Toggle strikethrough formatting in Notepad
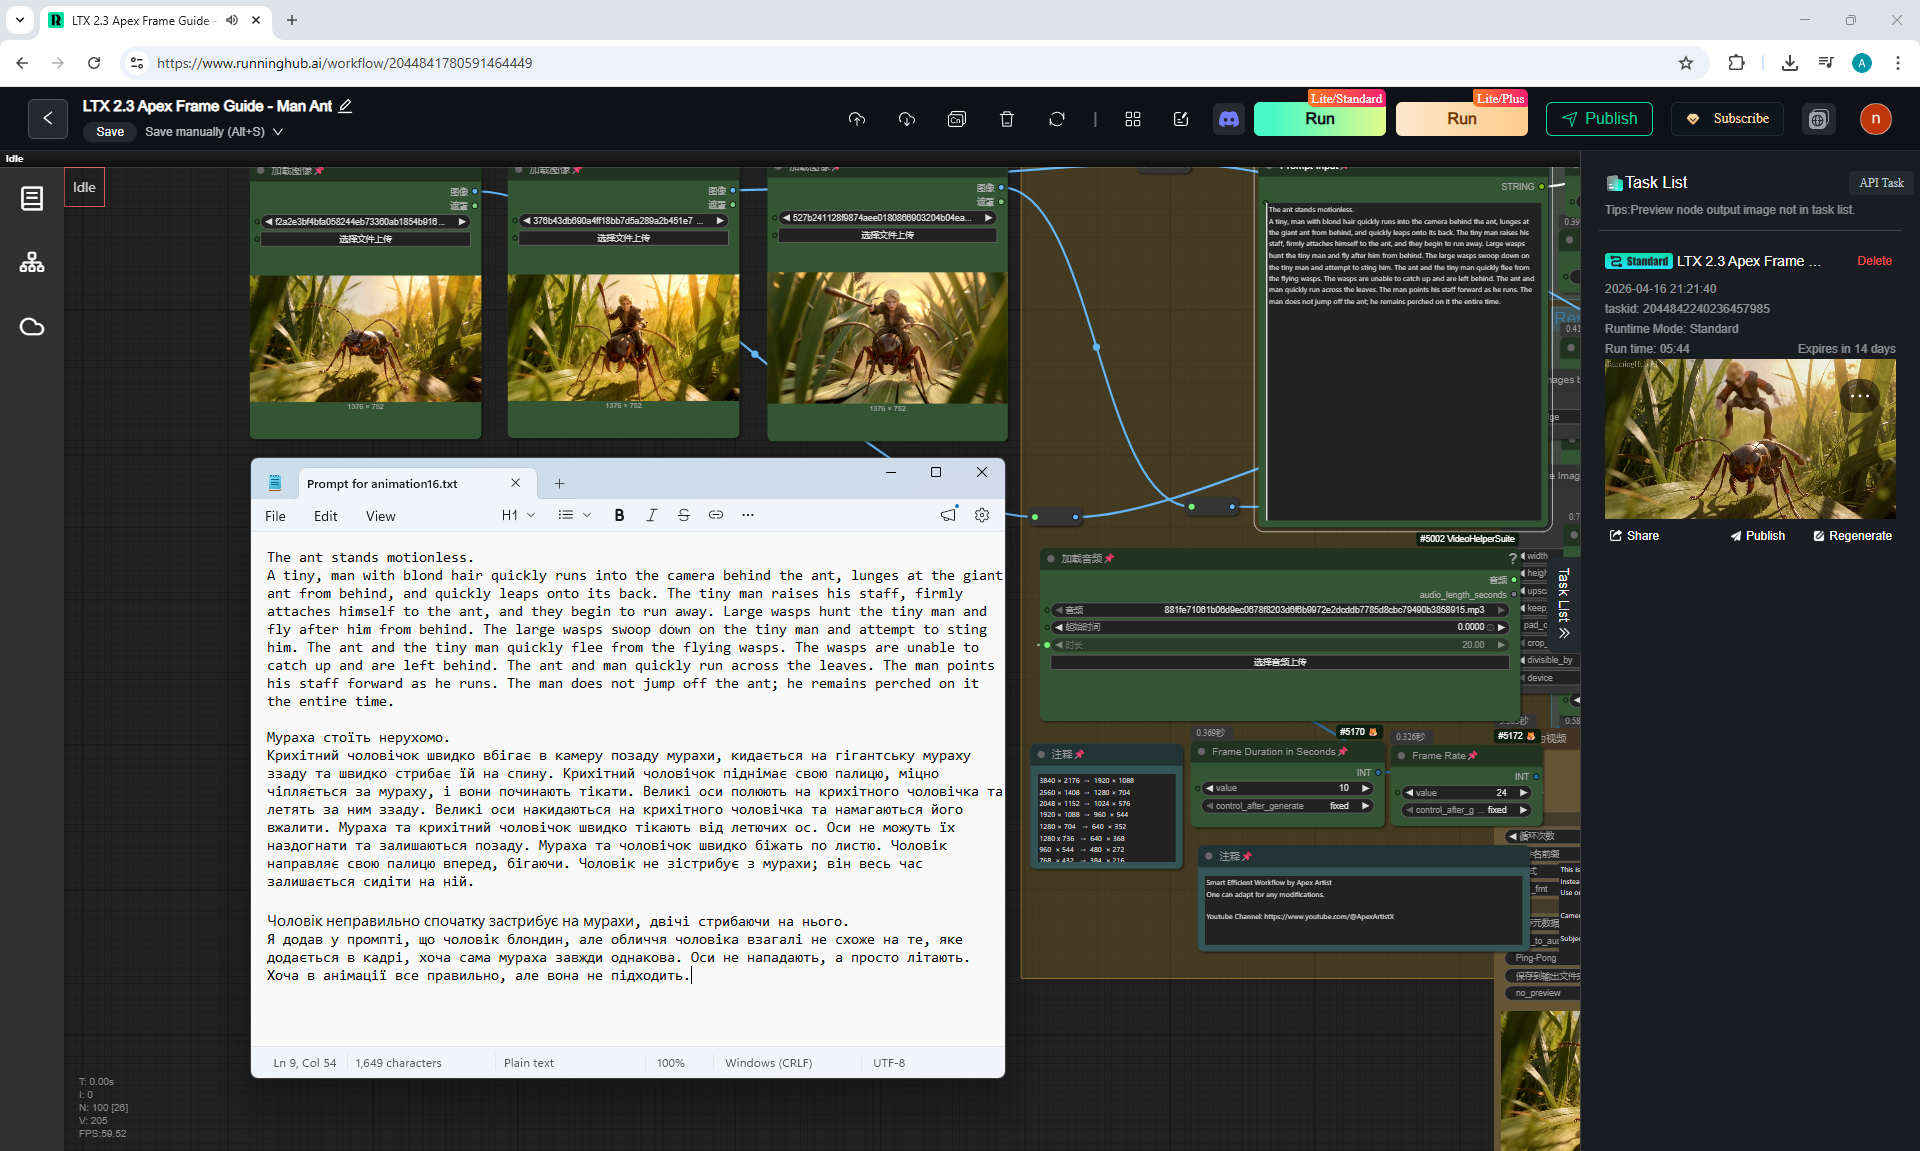This screenshot has width=1920, height=1151. (x=683, y=515)
